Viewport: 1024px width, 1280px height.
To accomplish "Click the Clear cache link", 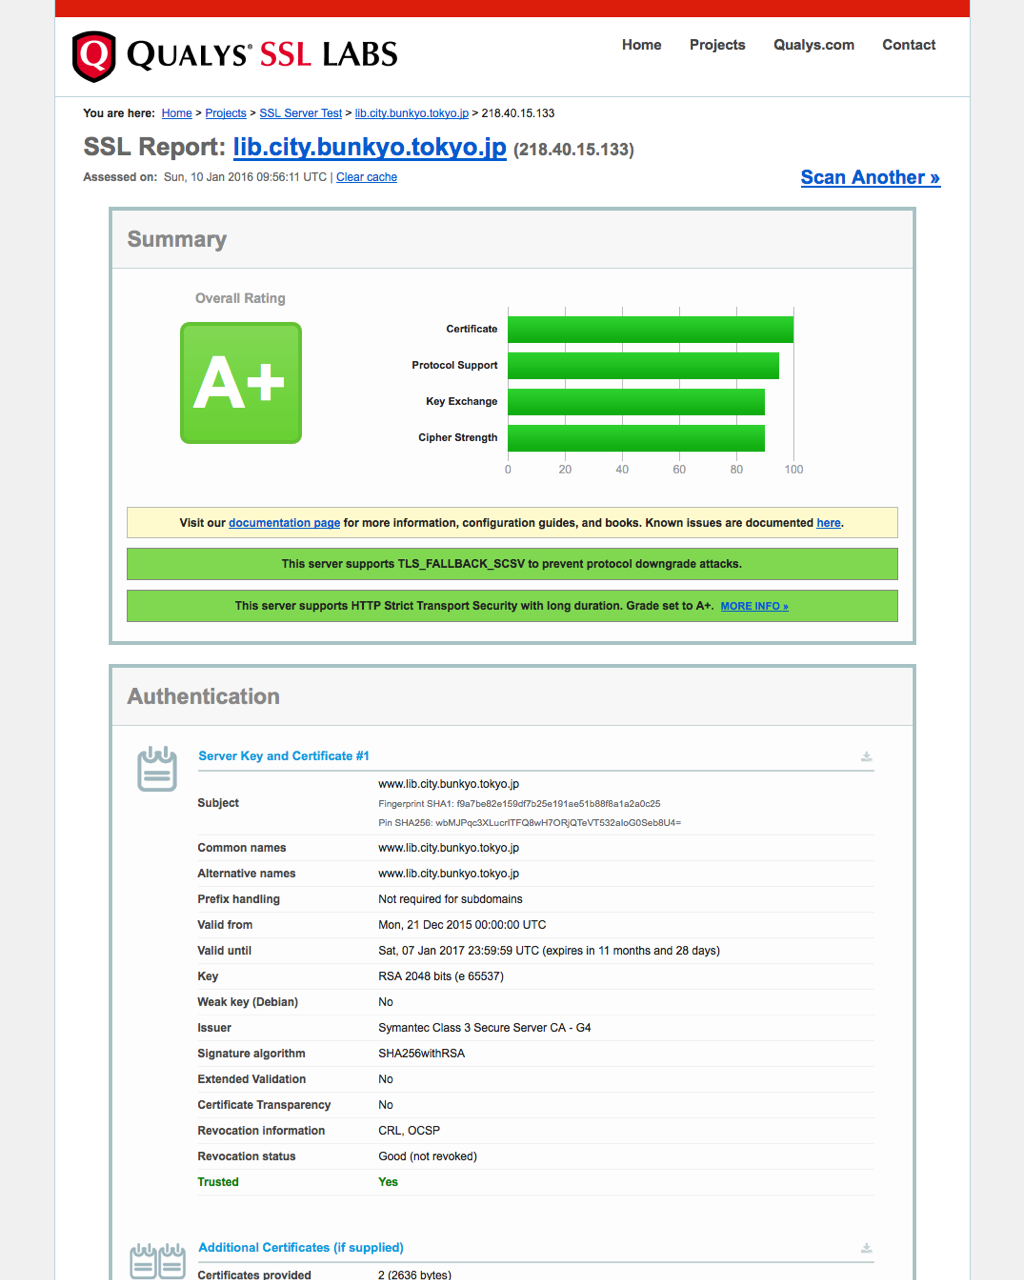I will [367, 177].
